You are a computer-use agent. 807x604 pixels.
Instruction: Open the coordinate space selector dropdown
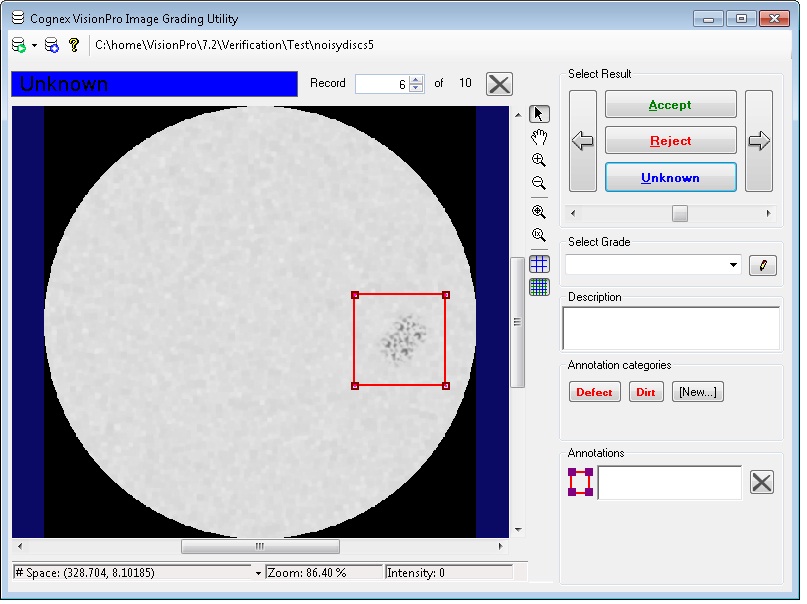tap(259, 572)
